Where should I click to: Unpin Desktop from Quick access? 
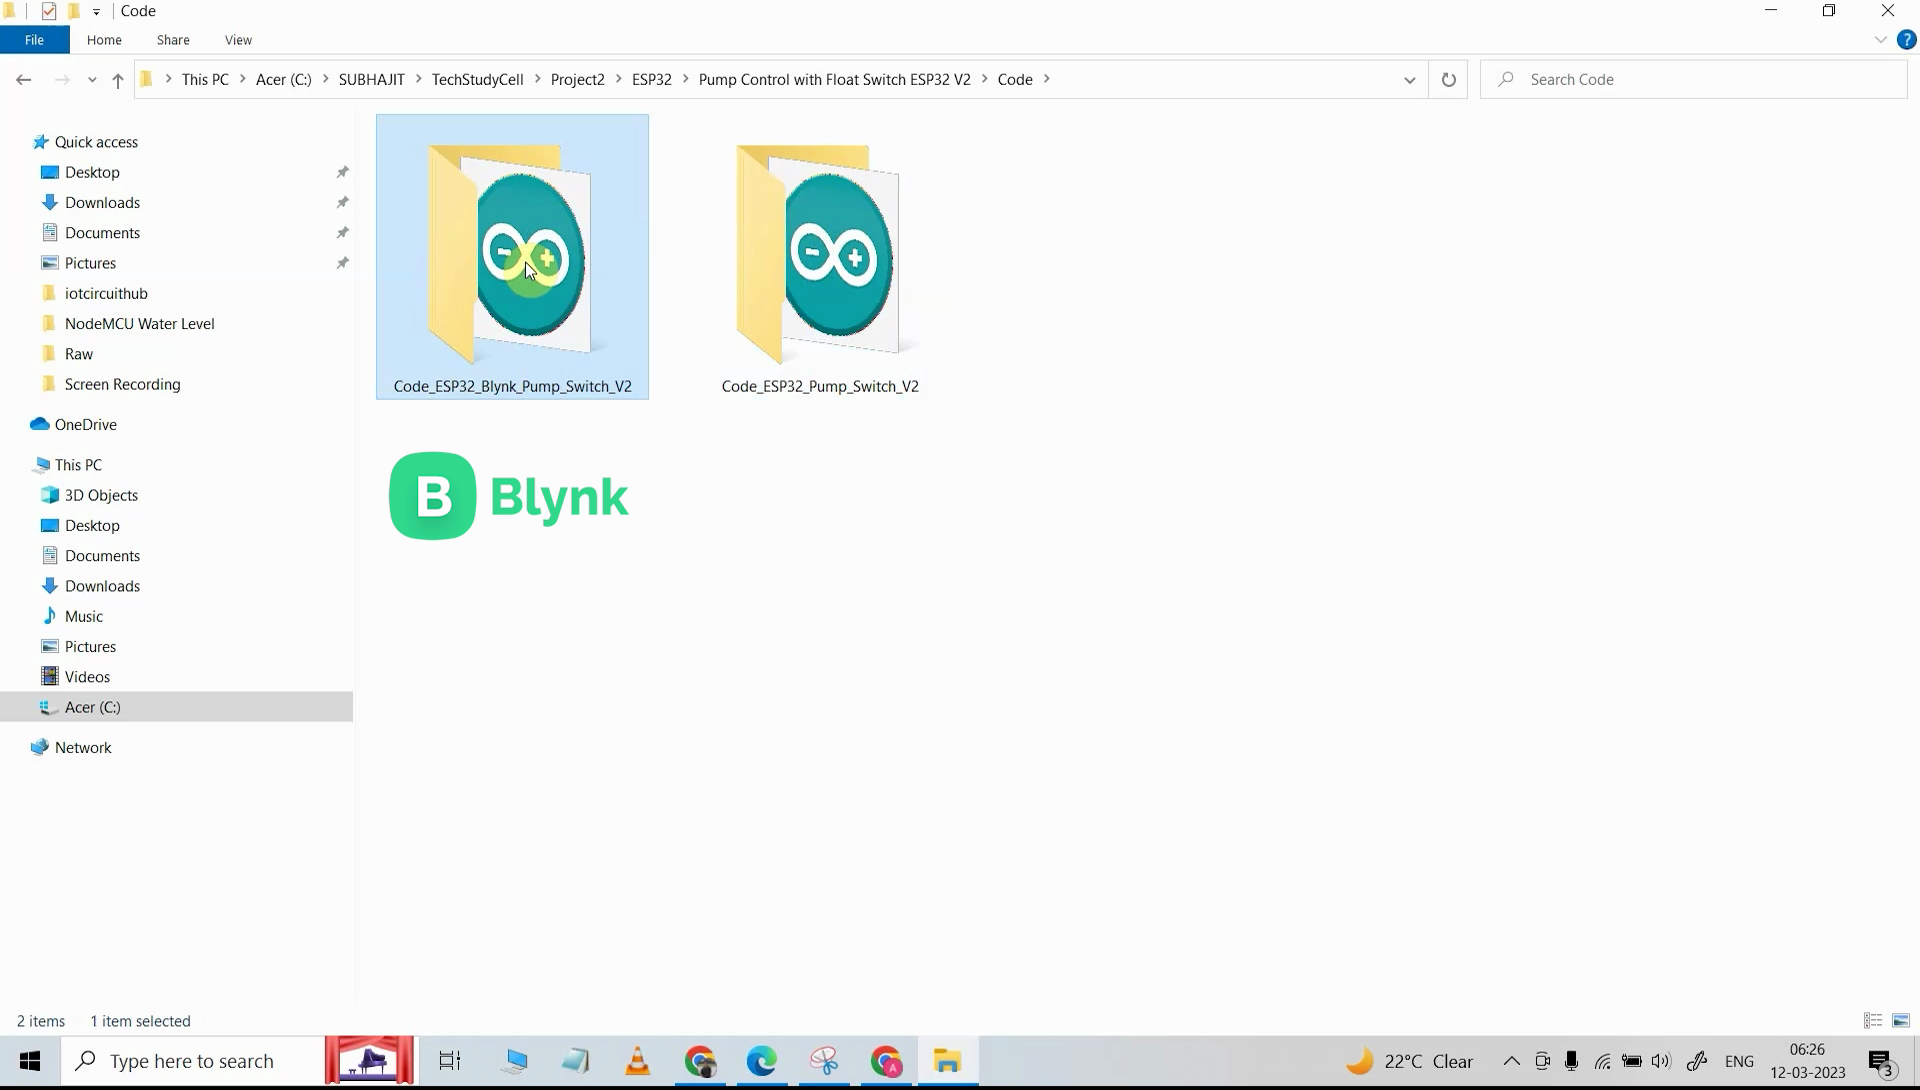click(342, 172)
